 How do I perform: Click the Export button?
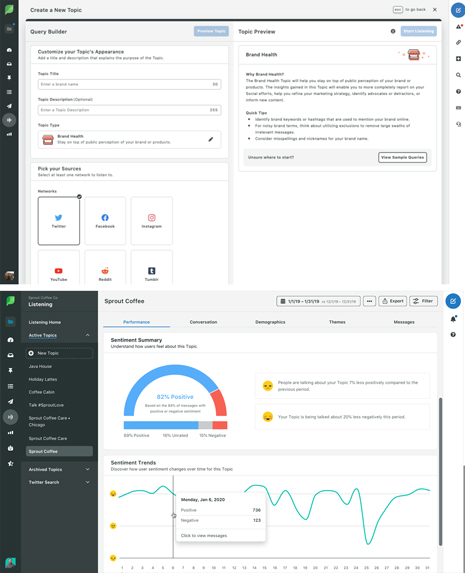pos(393,301)
